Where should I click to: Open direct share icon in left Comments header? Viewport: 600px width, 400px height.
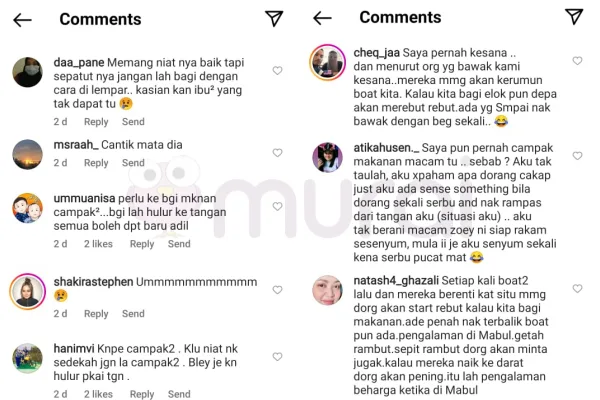coord(274,18)
